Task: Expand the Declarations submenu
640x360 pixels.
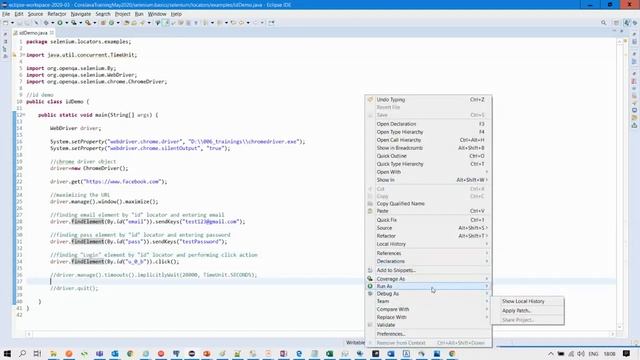Action: [x=428, y=261]
